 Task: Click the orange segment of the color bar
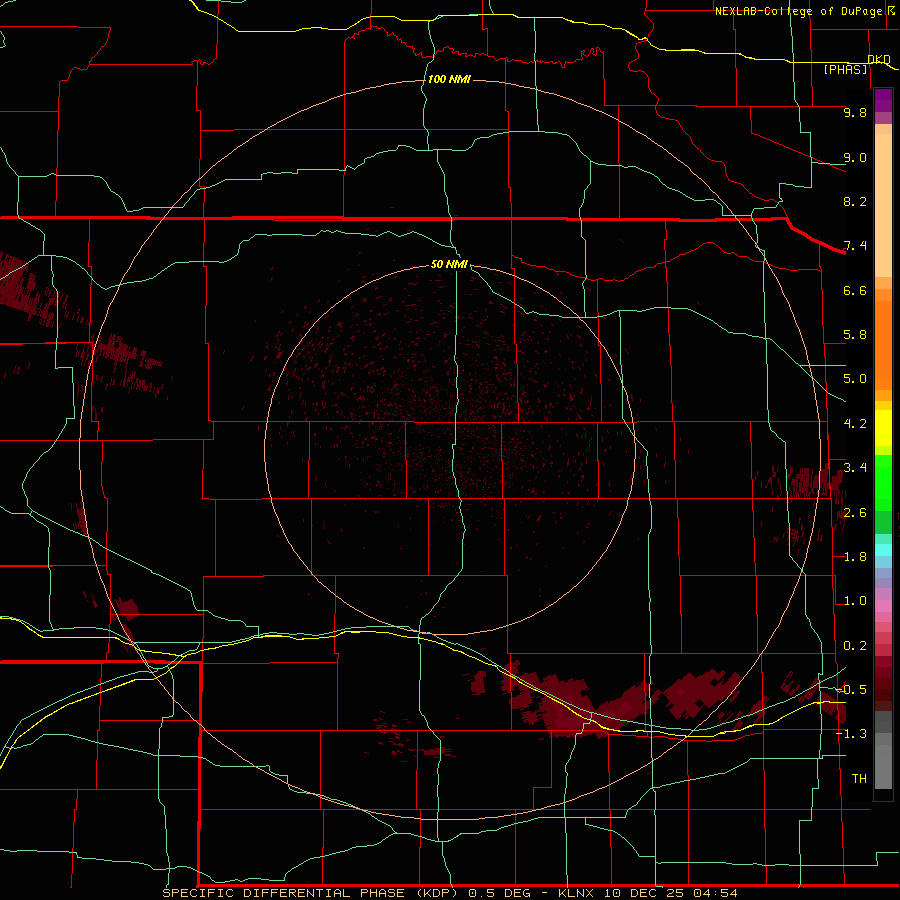pyautogui.click(x=883, y=345)
